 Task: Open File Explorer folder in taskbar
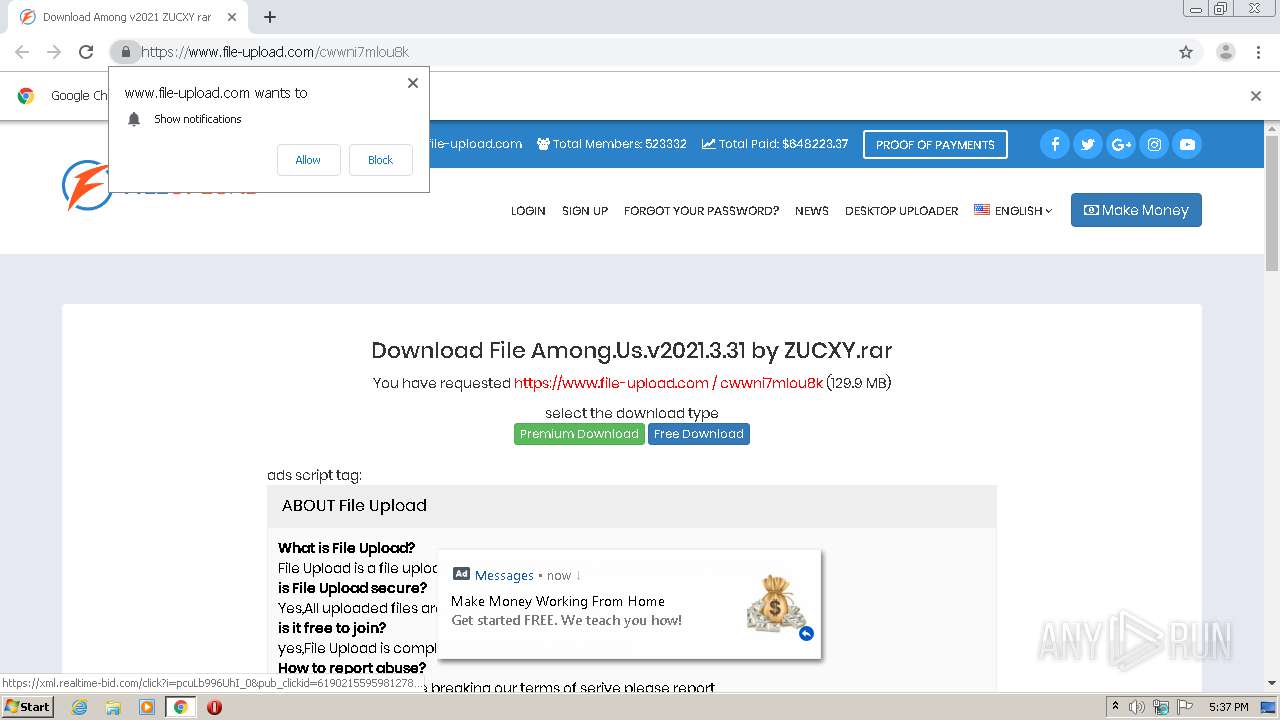click(x=113, y=707)
